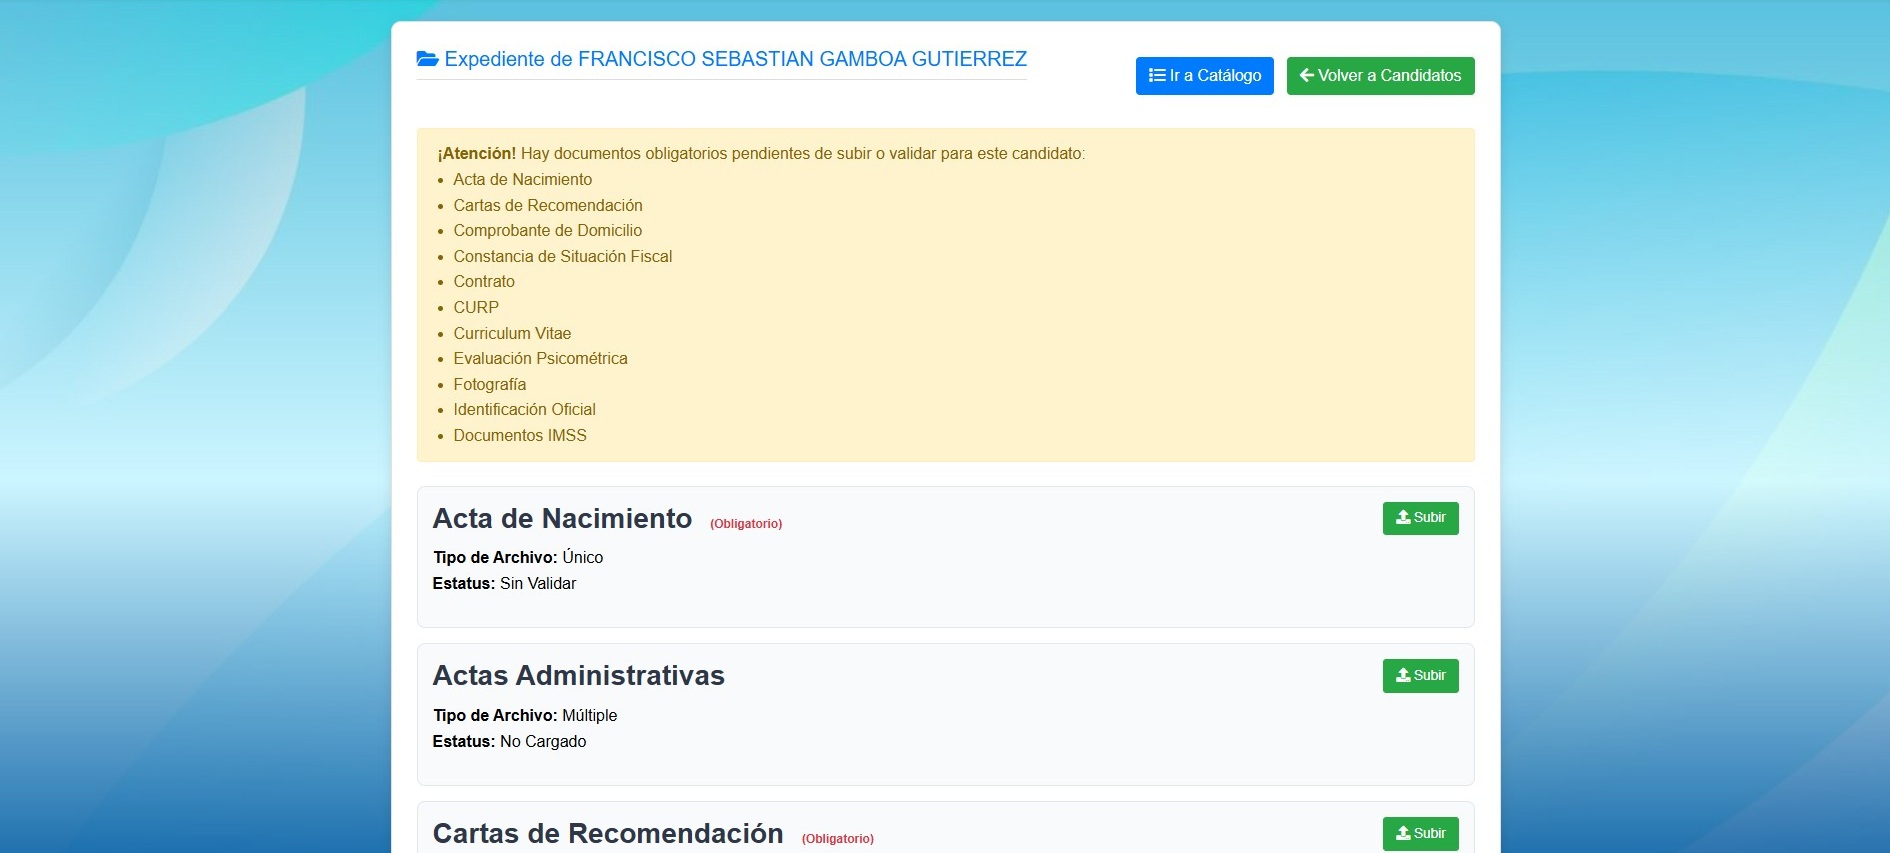Click Obligatorio label beside Acta de Nacimiento
Image resolution: width=1890 pixels, height=853 pixels.
pyautogui.click(x=746, y=524)
